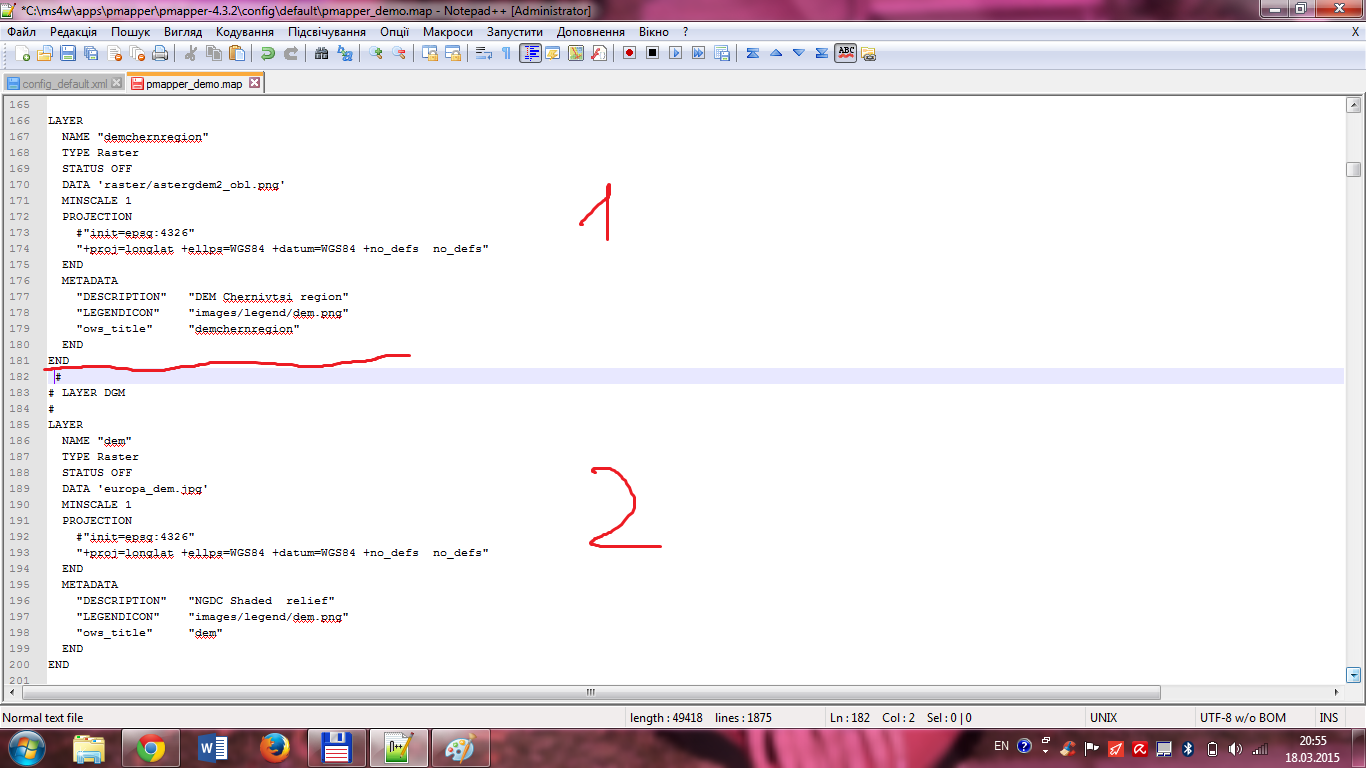
Task: Open Bluetooth options from the system tray
Action: click(1188, 750)
